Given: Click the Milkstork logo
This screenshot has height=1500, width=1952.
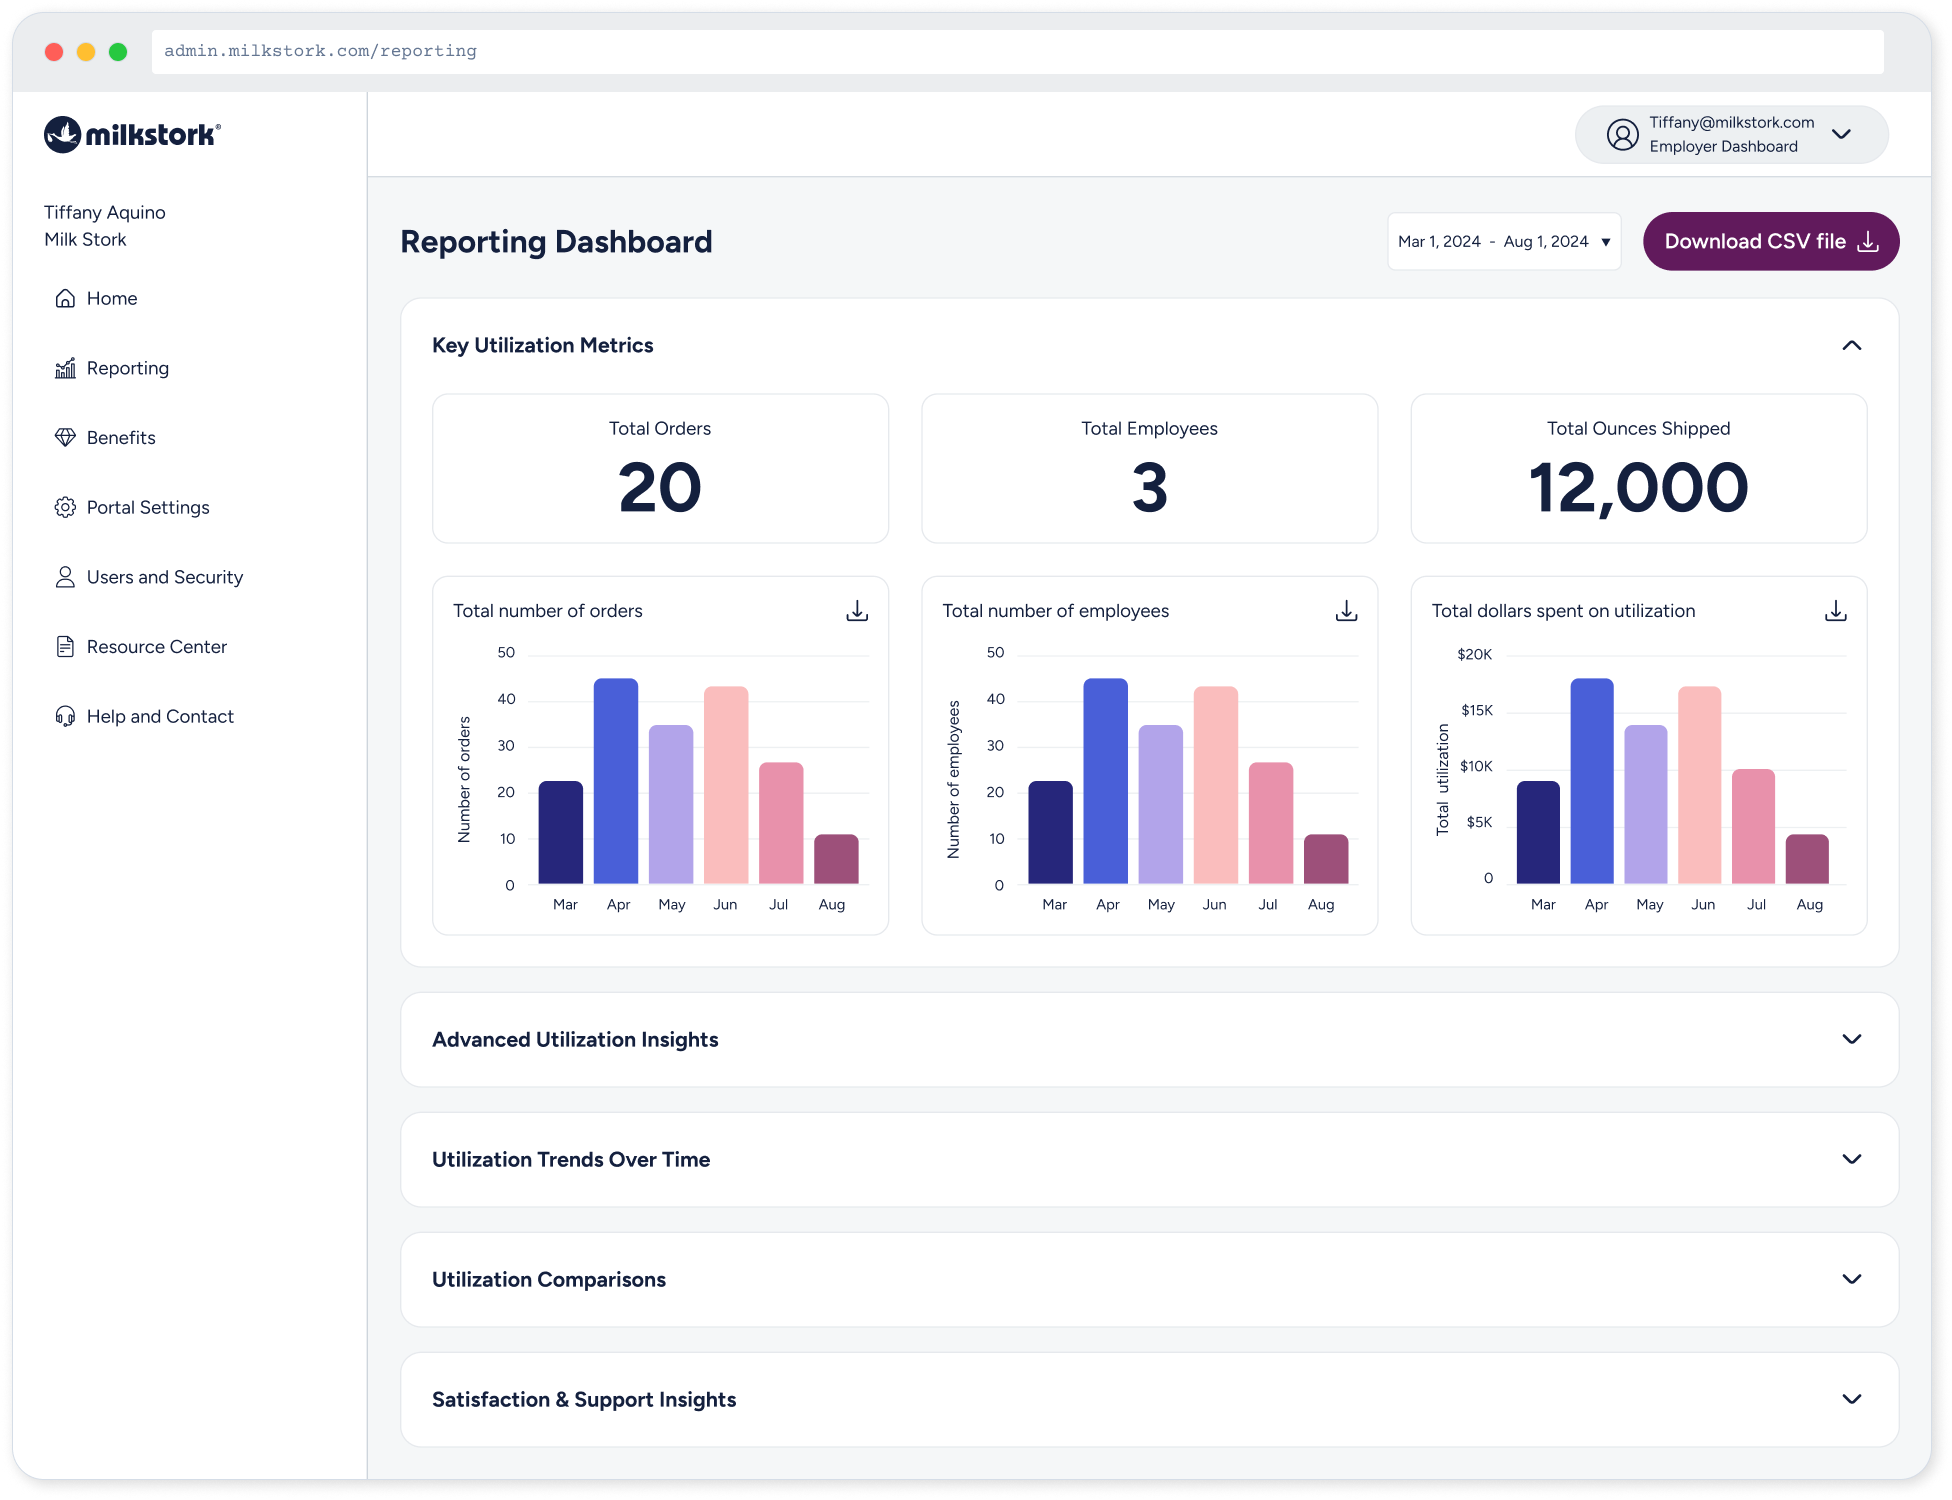Looking at the screenshot, I should tap(132, 134).
